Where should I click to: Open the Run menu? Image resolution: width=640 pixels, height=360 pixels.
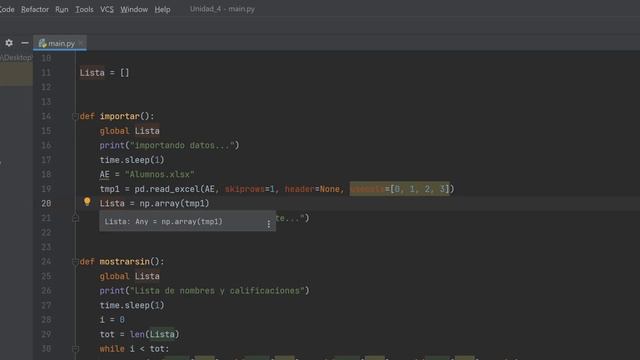(x=62, y=9)
